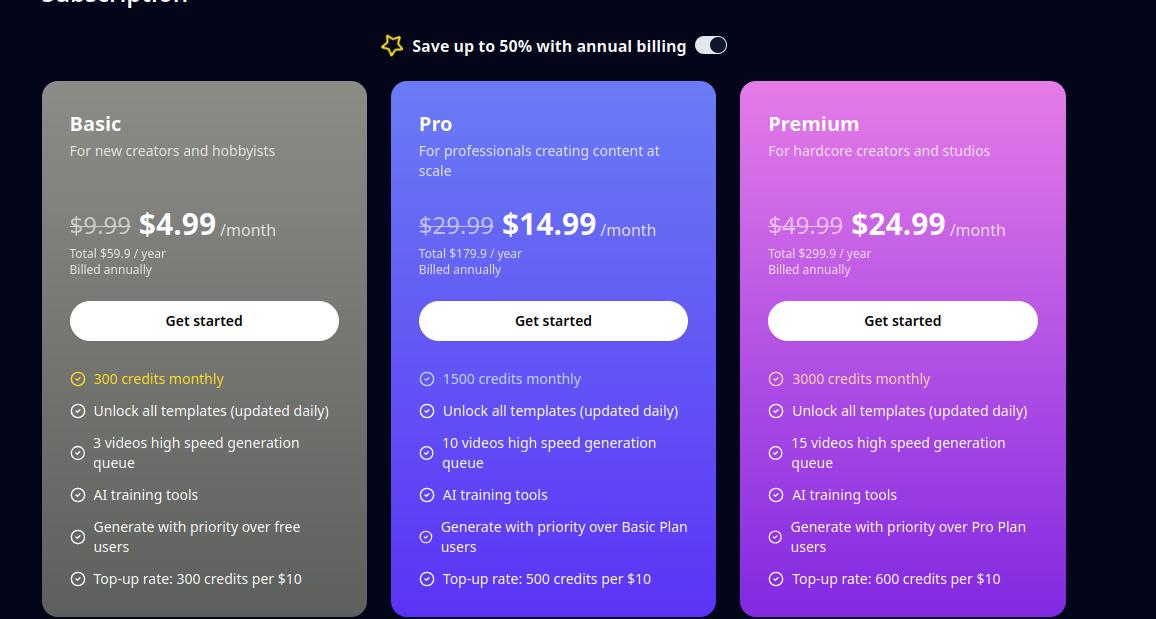Choose Get started under the Pro plan
The height and width of the screenshot is (619, 1156).
pos(553,321)
